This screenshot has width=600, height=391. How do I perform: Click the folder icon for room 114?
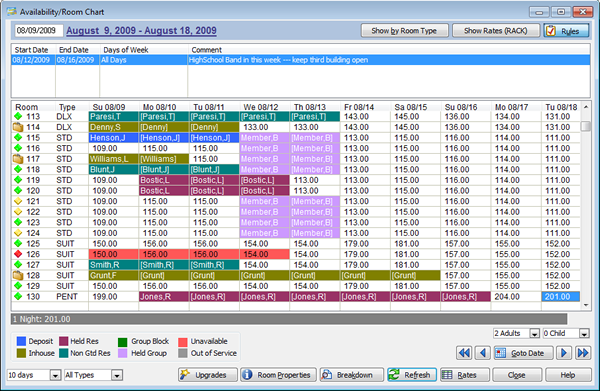pos(18,127)
